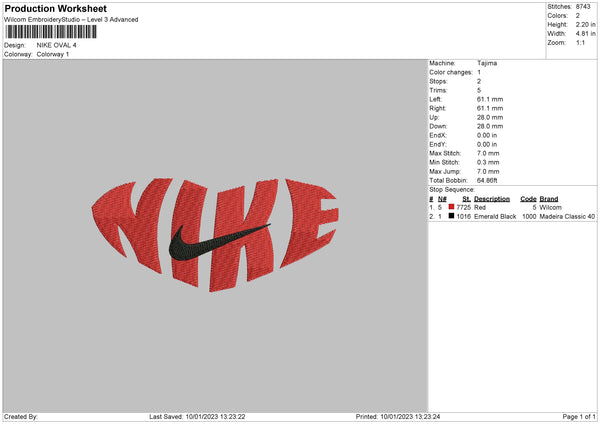600x424 pixels.
Task: Click 'Page 1 of 1' in the footer
Action: pos(579,417)
